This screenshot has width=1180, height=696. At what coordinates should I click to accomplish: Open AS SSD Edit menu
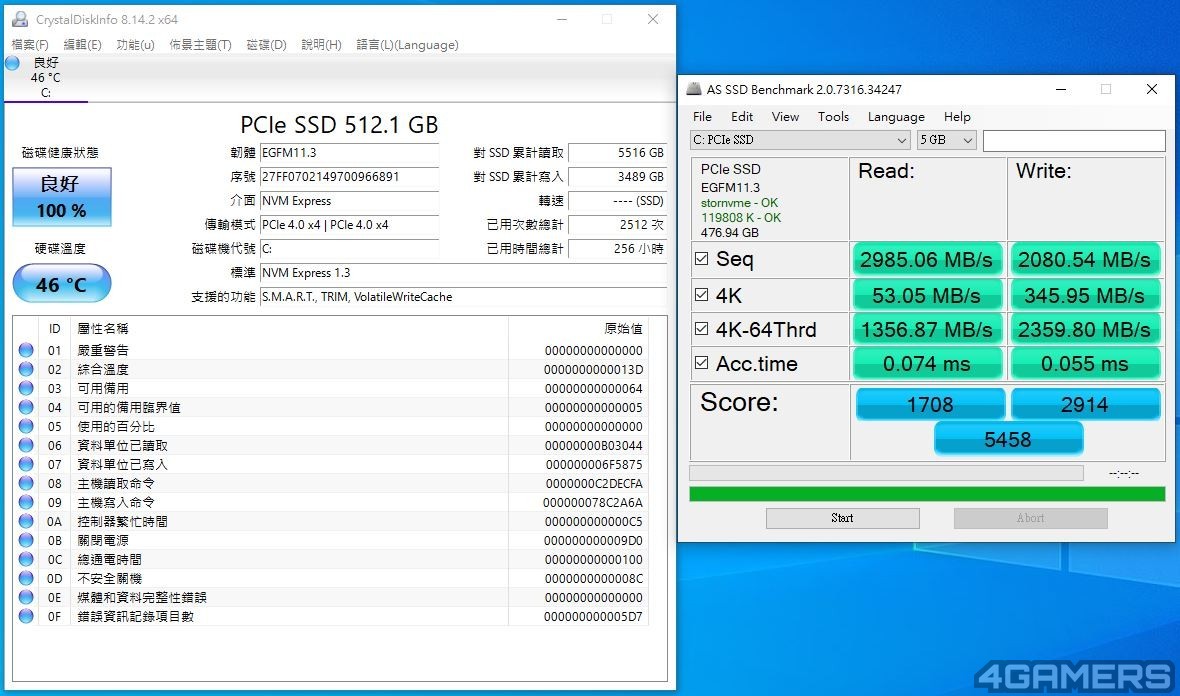(x=742, y=117)
